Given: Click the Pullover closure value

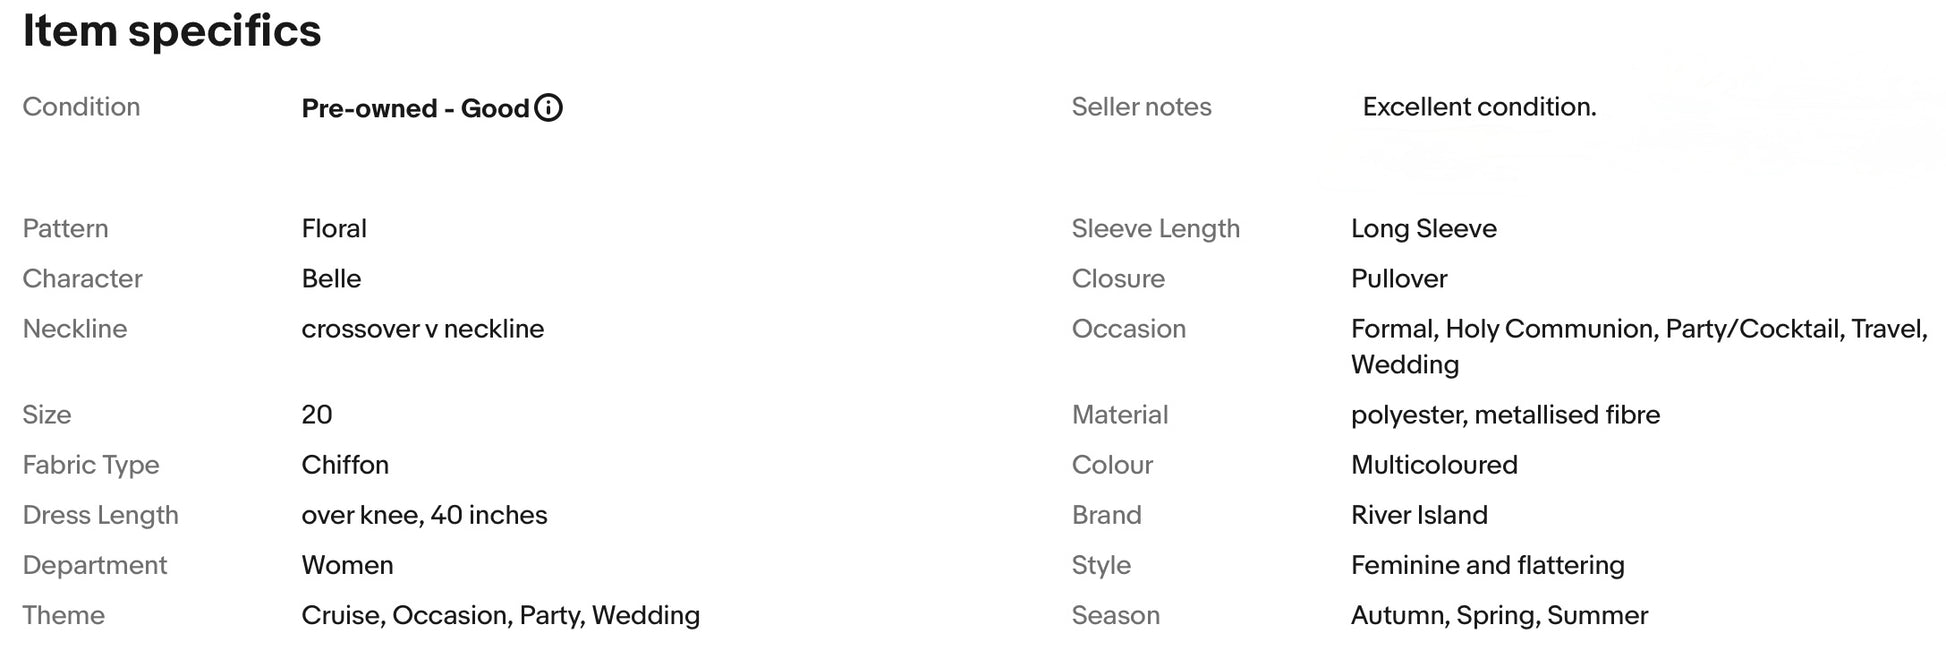Looking at the screenshot, I should click(x=1398, y=279).
